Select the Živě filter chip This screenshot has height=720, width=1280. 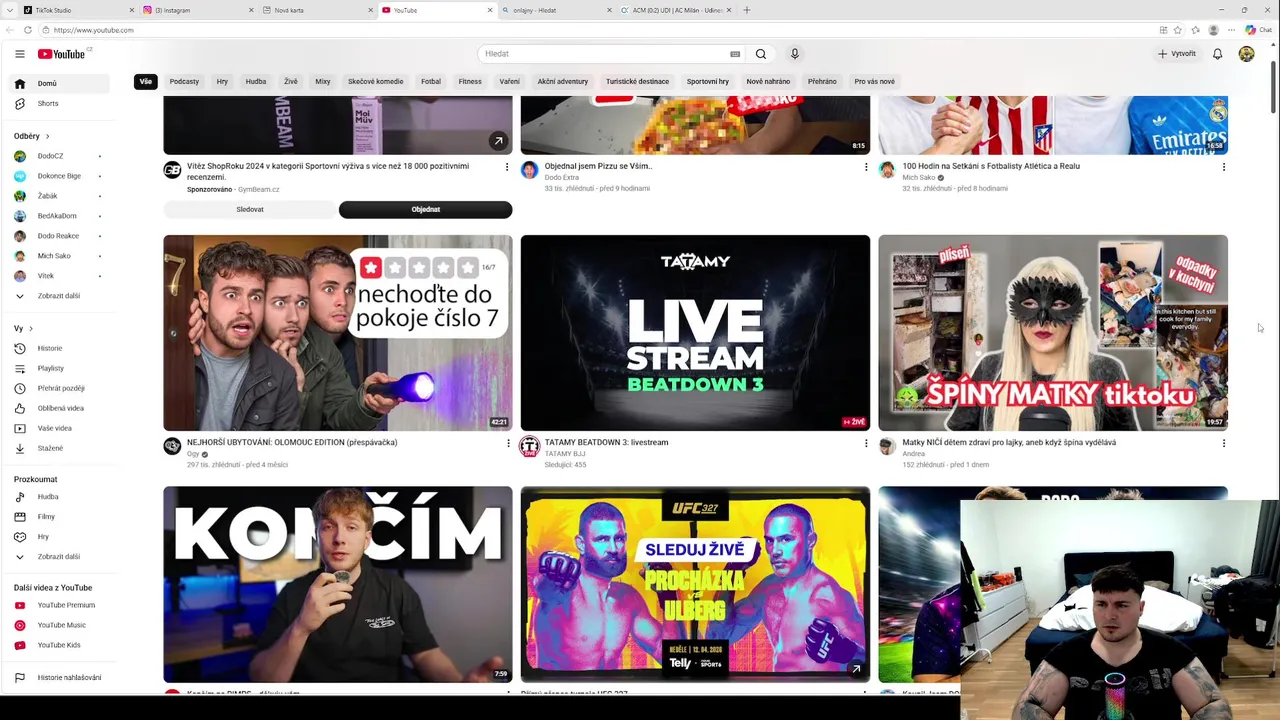[290, 82]
